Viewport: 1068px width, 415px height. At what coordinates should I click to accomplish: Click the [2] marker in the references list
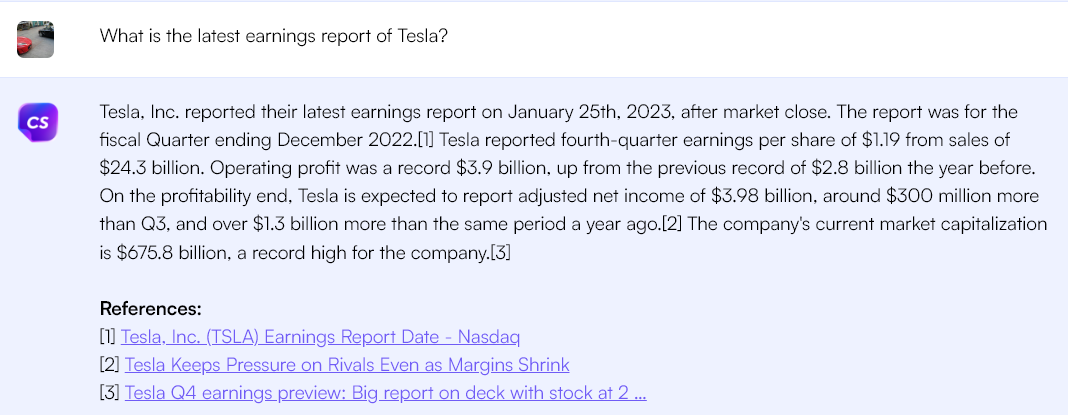110,365
